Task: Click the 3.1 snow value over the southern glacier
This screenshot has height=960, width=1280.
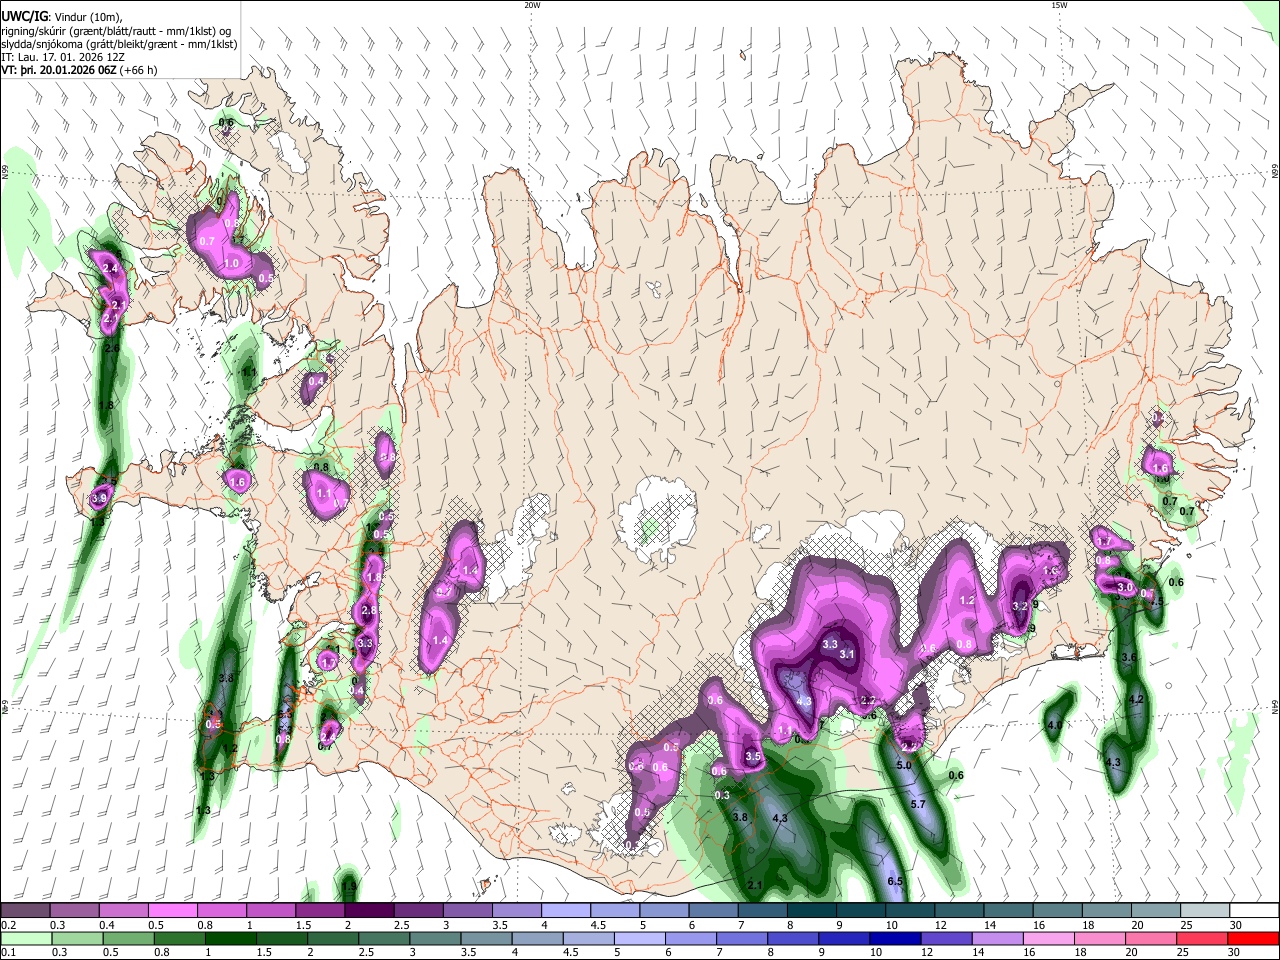Action: (x=848, y=654)
